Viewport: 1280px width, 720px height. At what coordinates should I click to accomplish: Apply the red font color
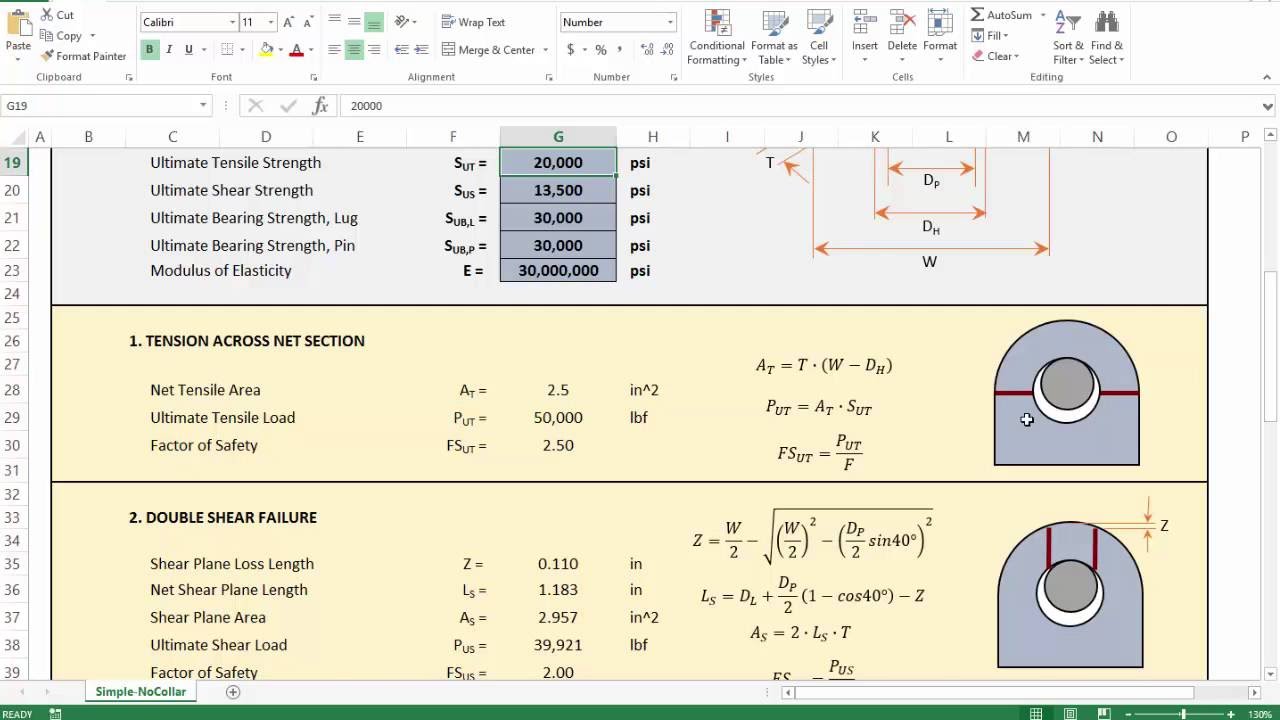click(296, 49)
